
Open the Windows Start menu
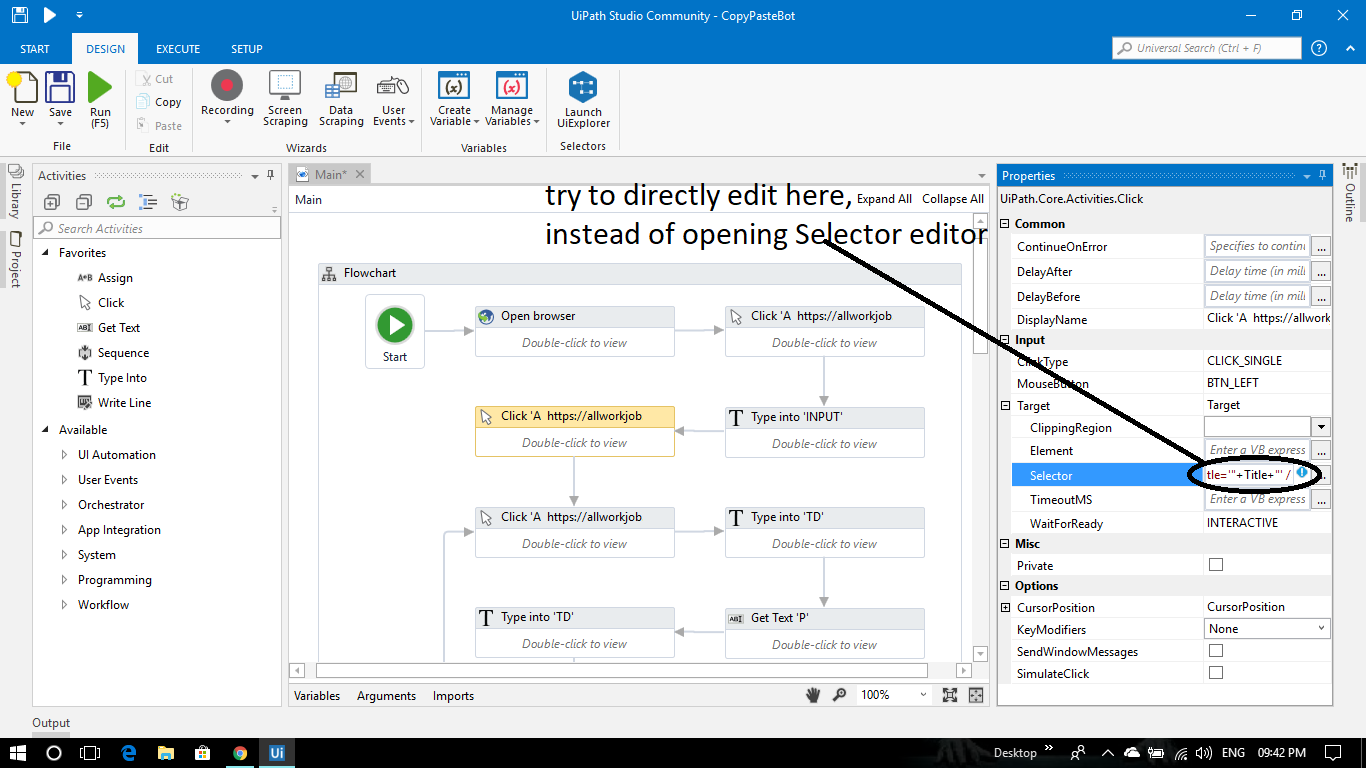coord(18,753)
